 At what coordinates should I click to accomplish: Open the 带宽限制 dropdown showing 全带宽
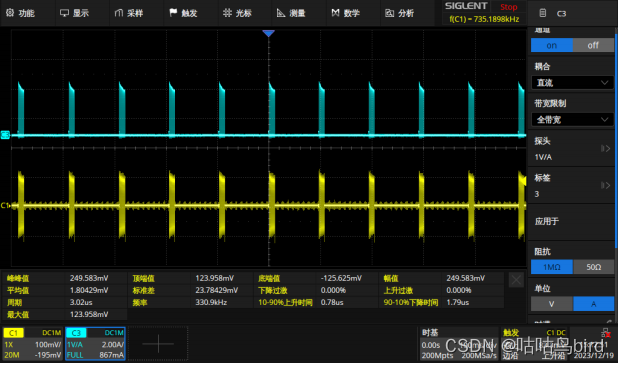572,120
